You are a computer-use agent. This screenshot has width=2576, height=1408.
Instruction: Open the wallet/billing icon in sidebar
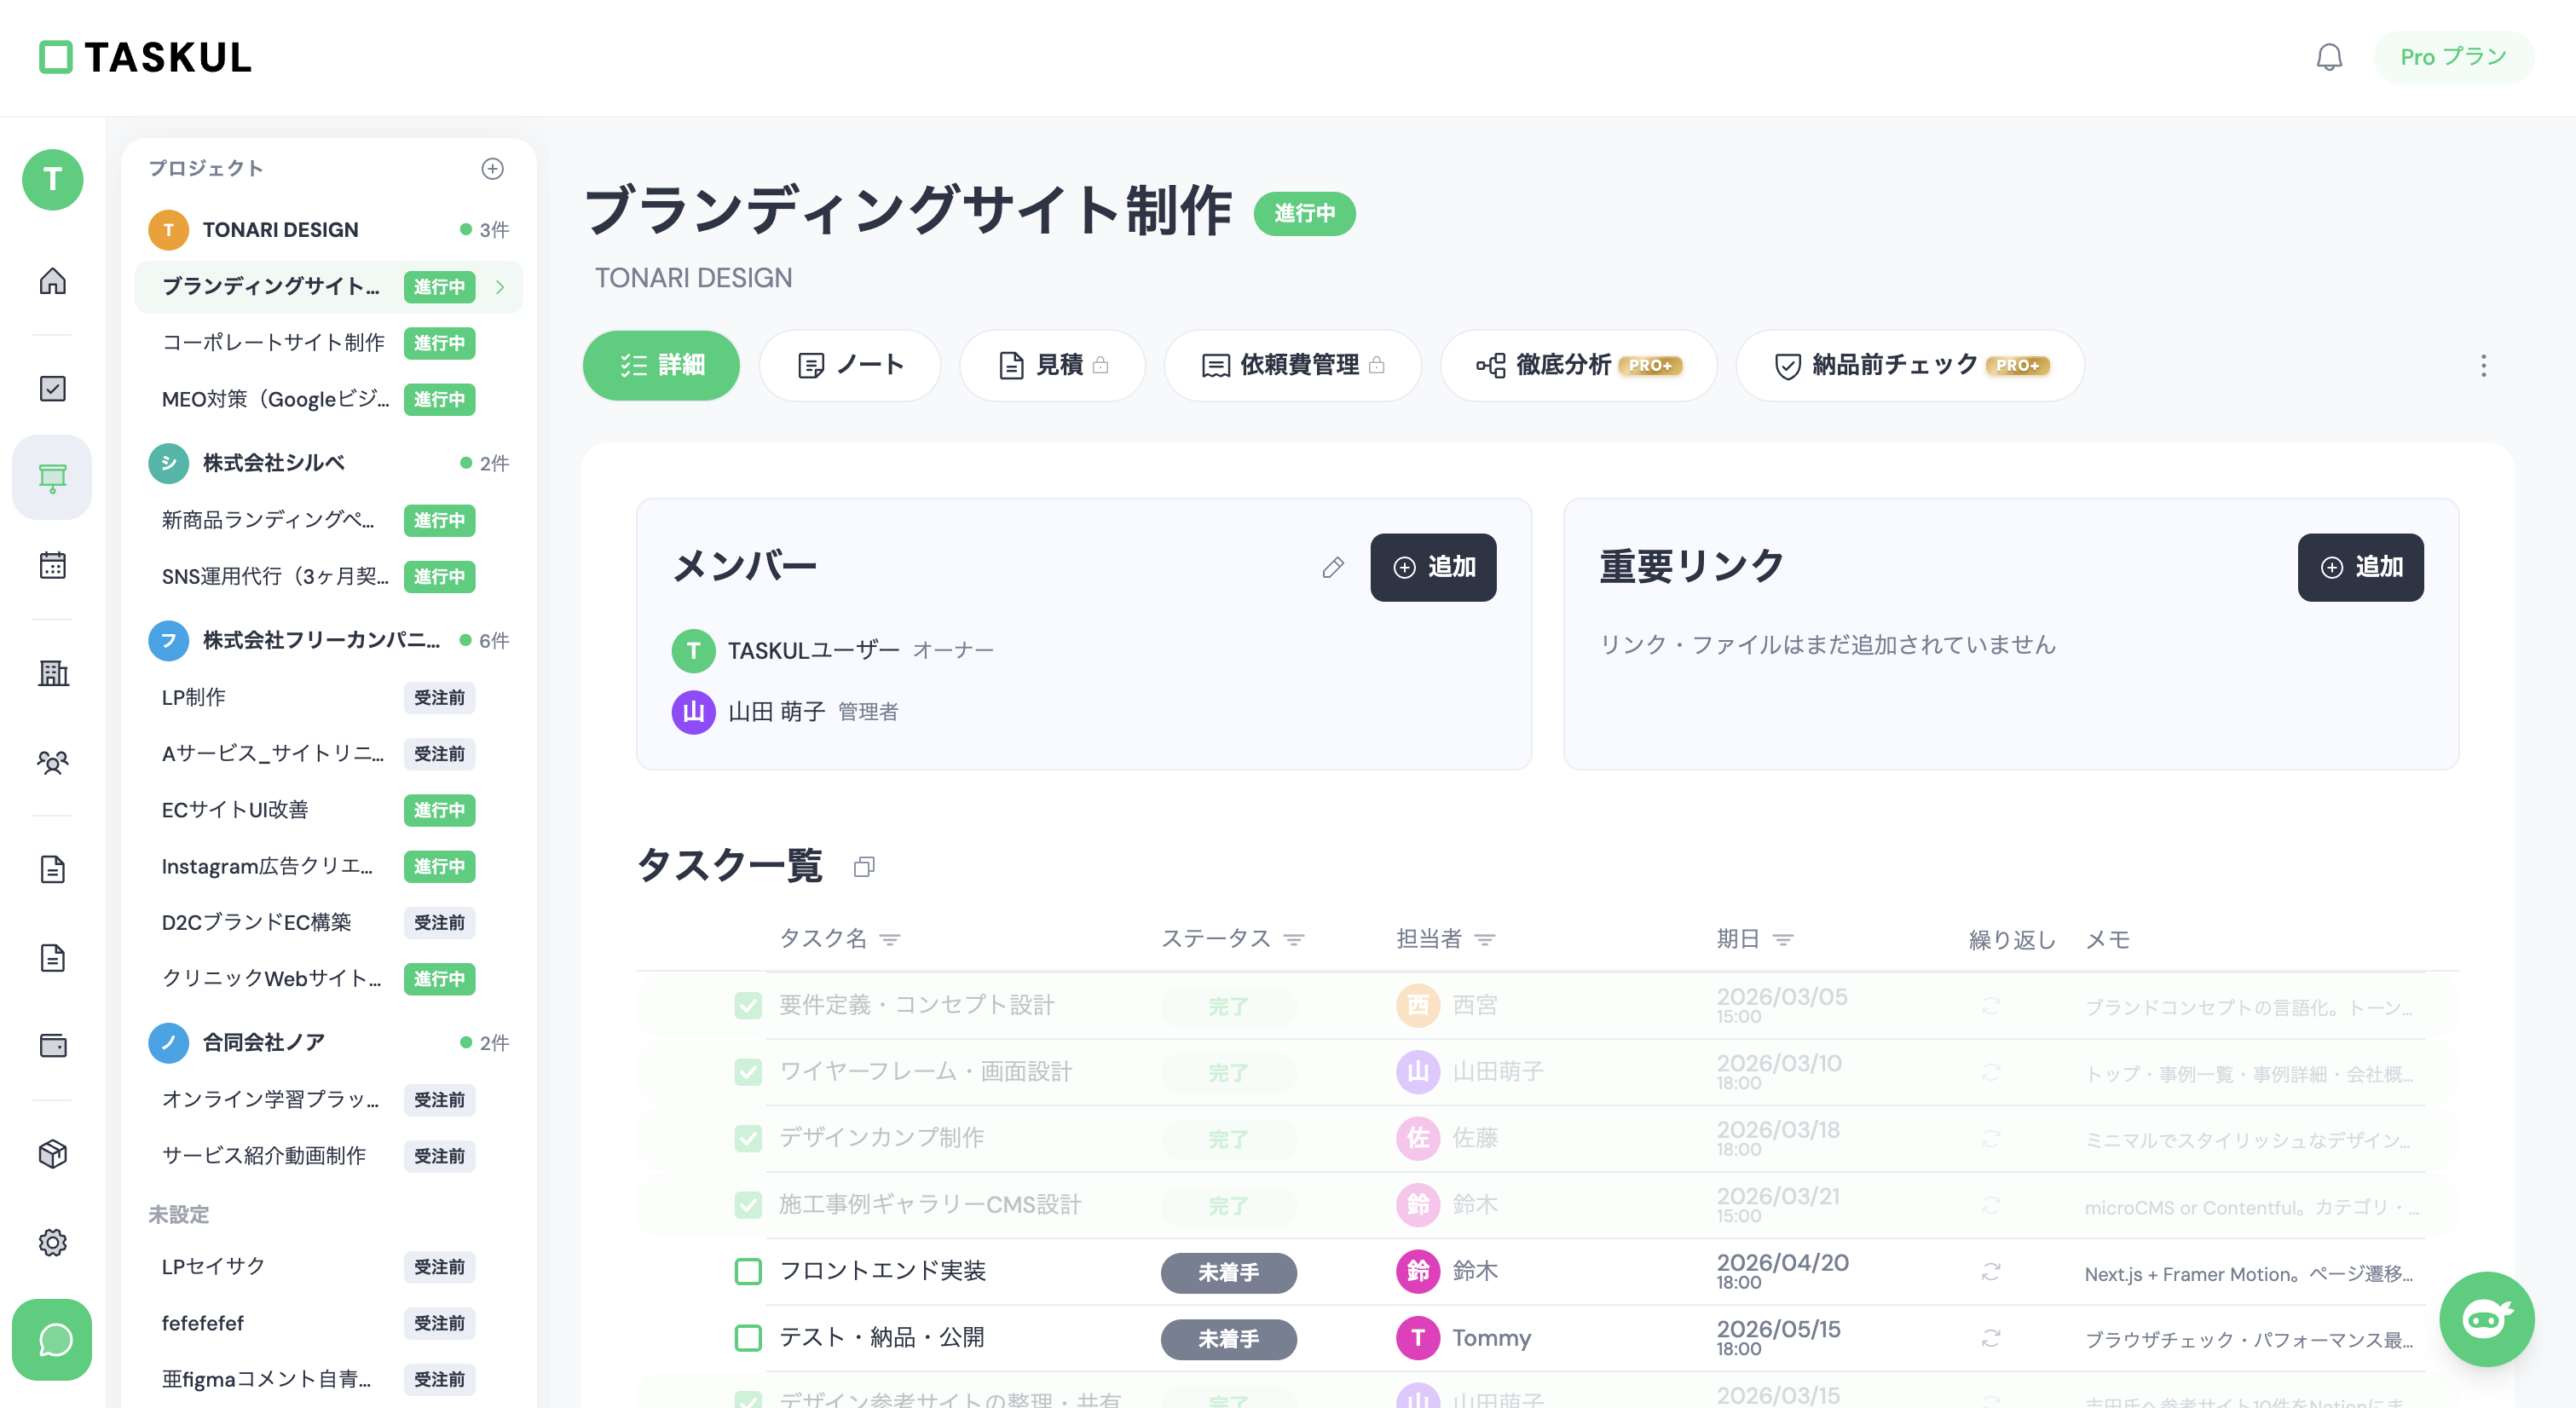[52, 1046]
